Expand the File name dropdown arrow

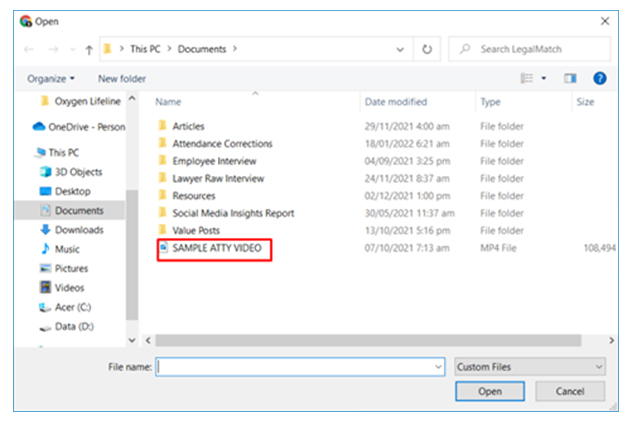point(438,367)
